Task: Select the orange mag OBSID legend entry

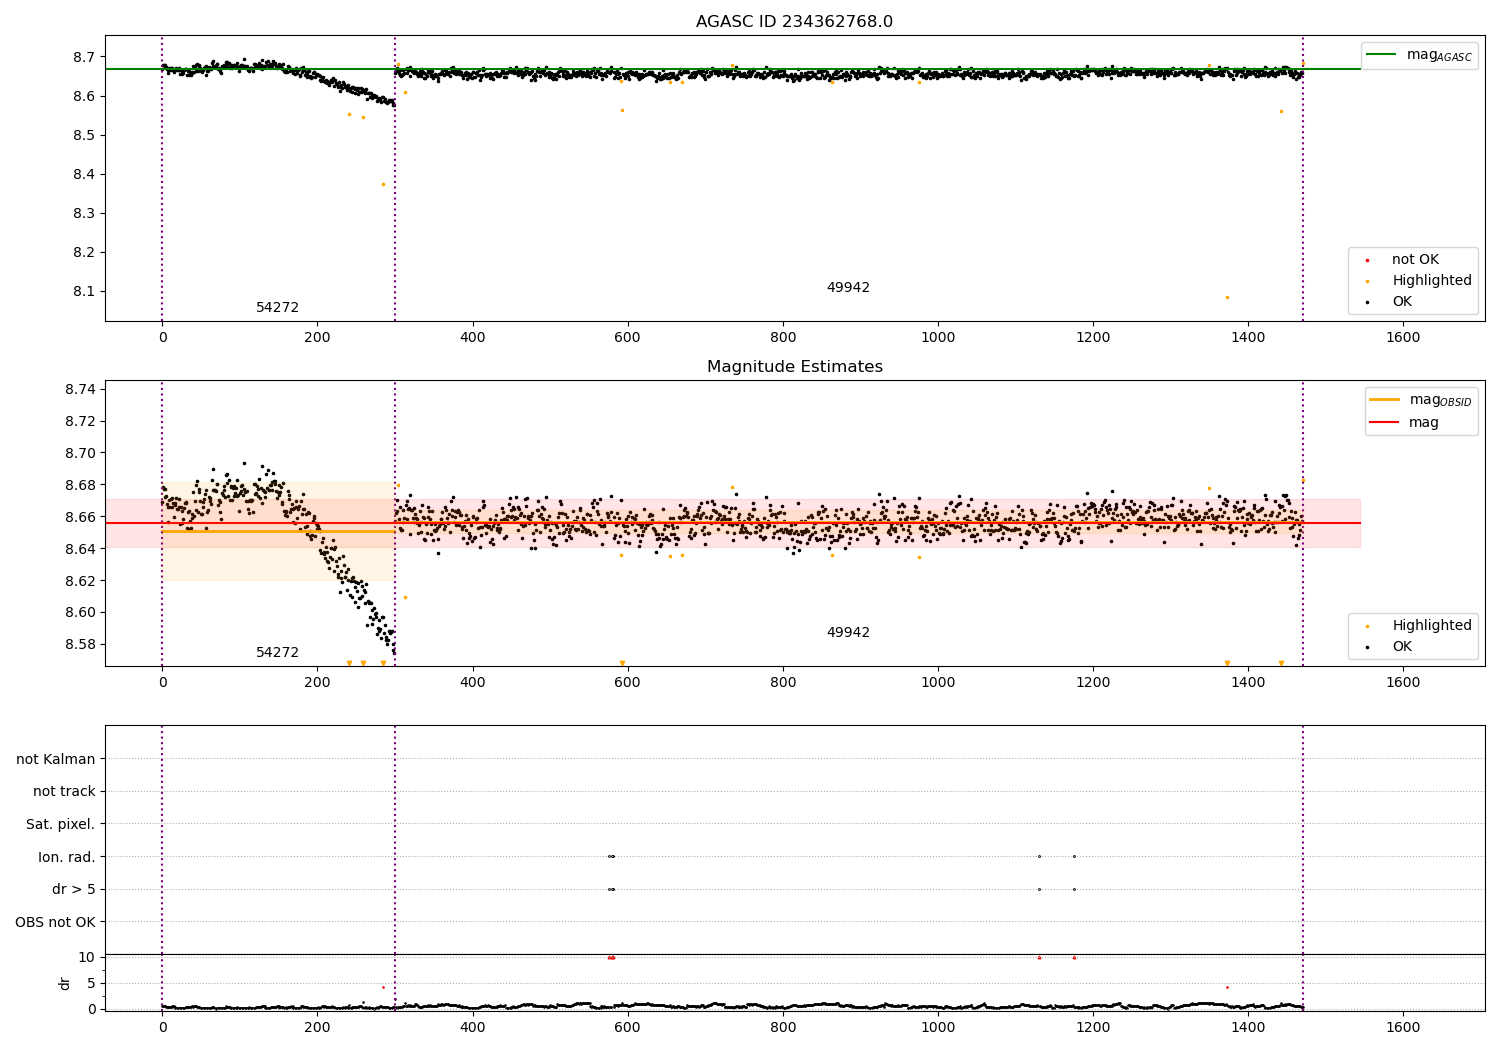Action: [1420, 400]
